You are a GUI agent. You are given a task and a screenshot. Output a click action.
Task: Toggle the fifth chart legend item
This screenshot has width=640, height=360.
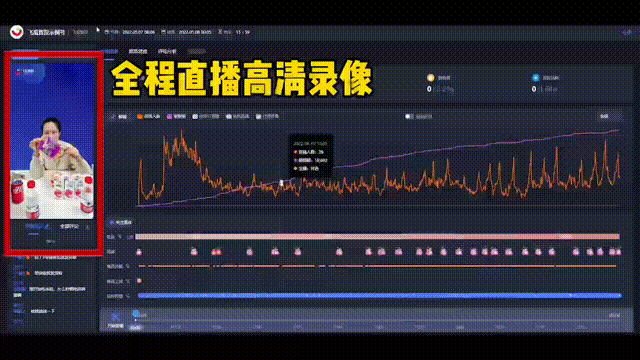238,116
